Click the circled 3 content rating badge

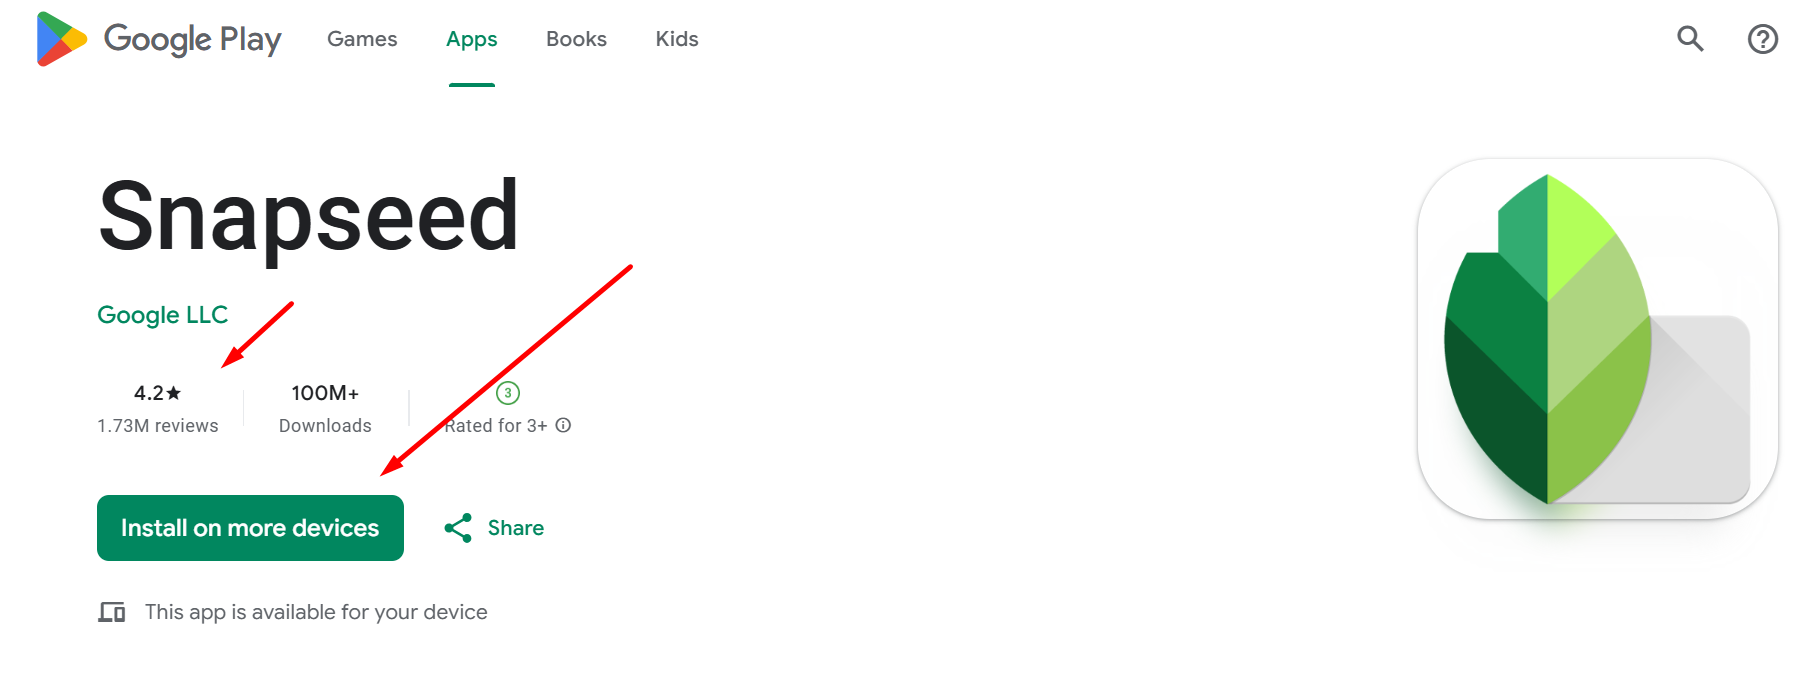point(508,393)
